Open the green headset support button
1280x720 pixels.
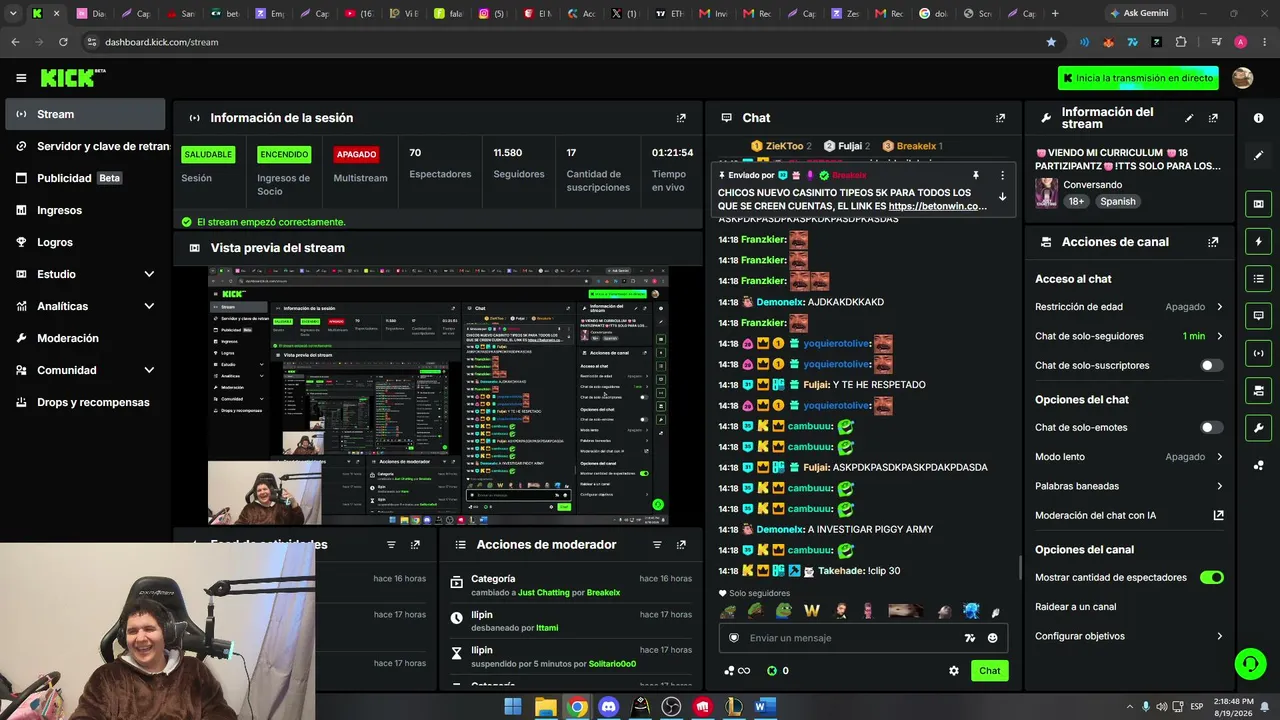(1249, 663)
